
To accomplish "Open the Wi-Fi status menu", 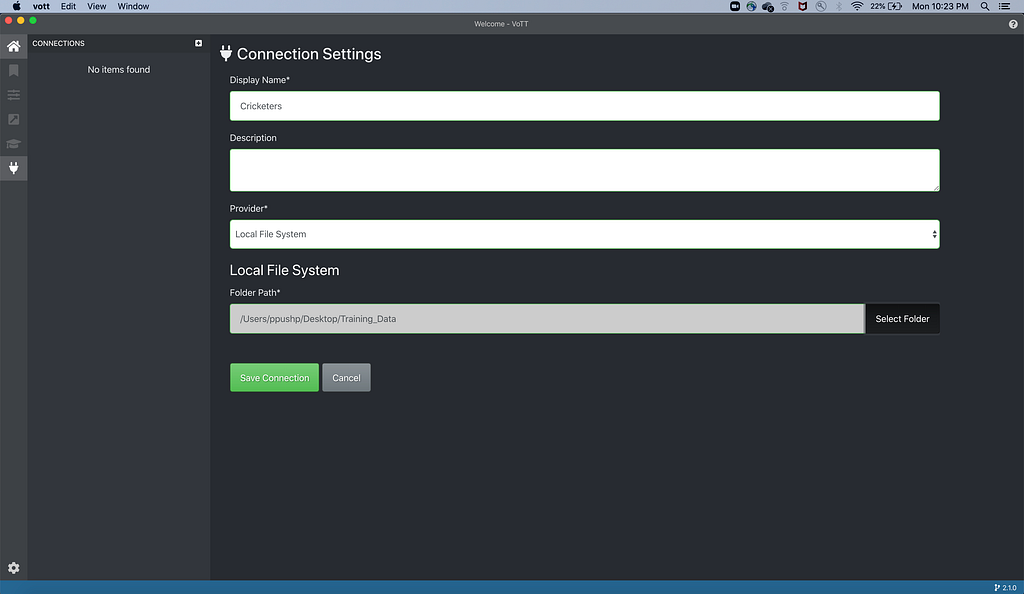I will click(857, 7).
